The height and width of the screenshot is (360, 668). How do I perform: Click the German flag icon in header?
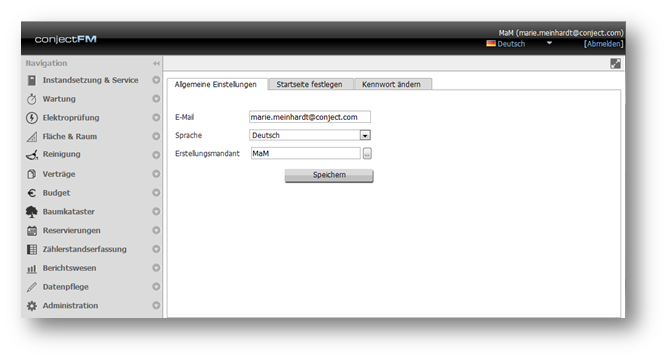pyautogui.click(x=491, y=43)
